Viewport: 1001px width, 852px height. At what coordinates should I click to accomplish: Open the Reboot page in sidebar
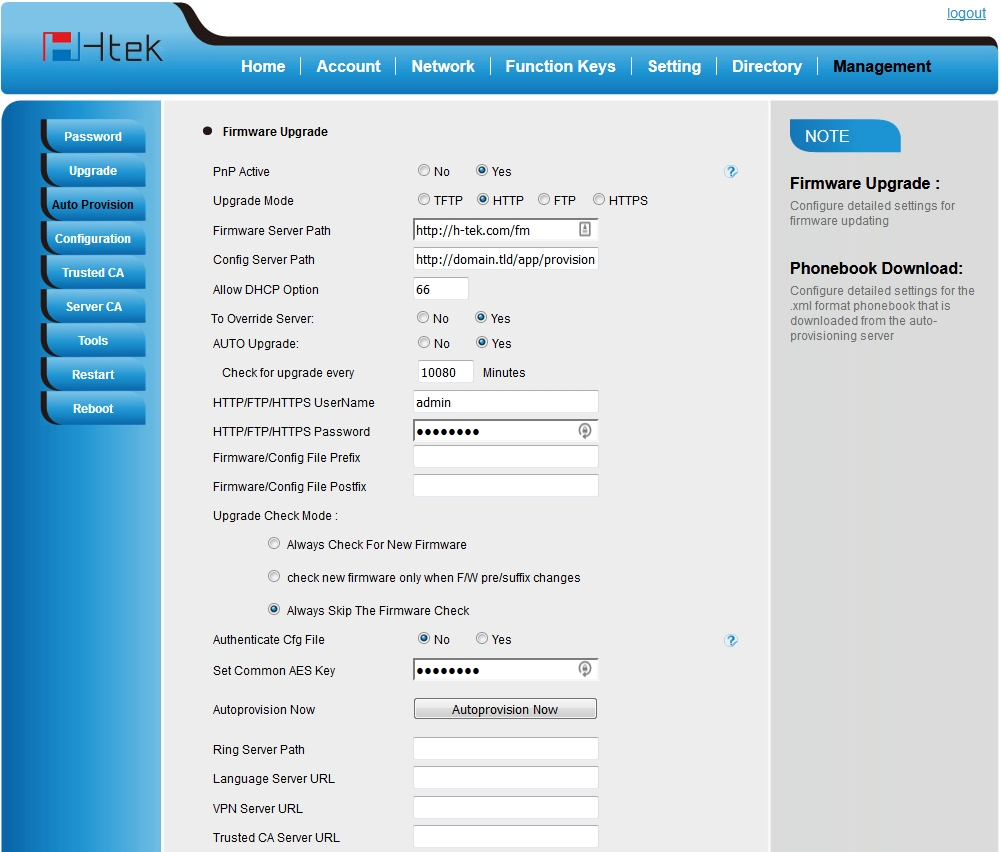click(93, 409)
